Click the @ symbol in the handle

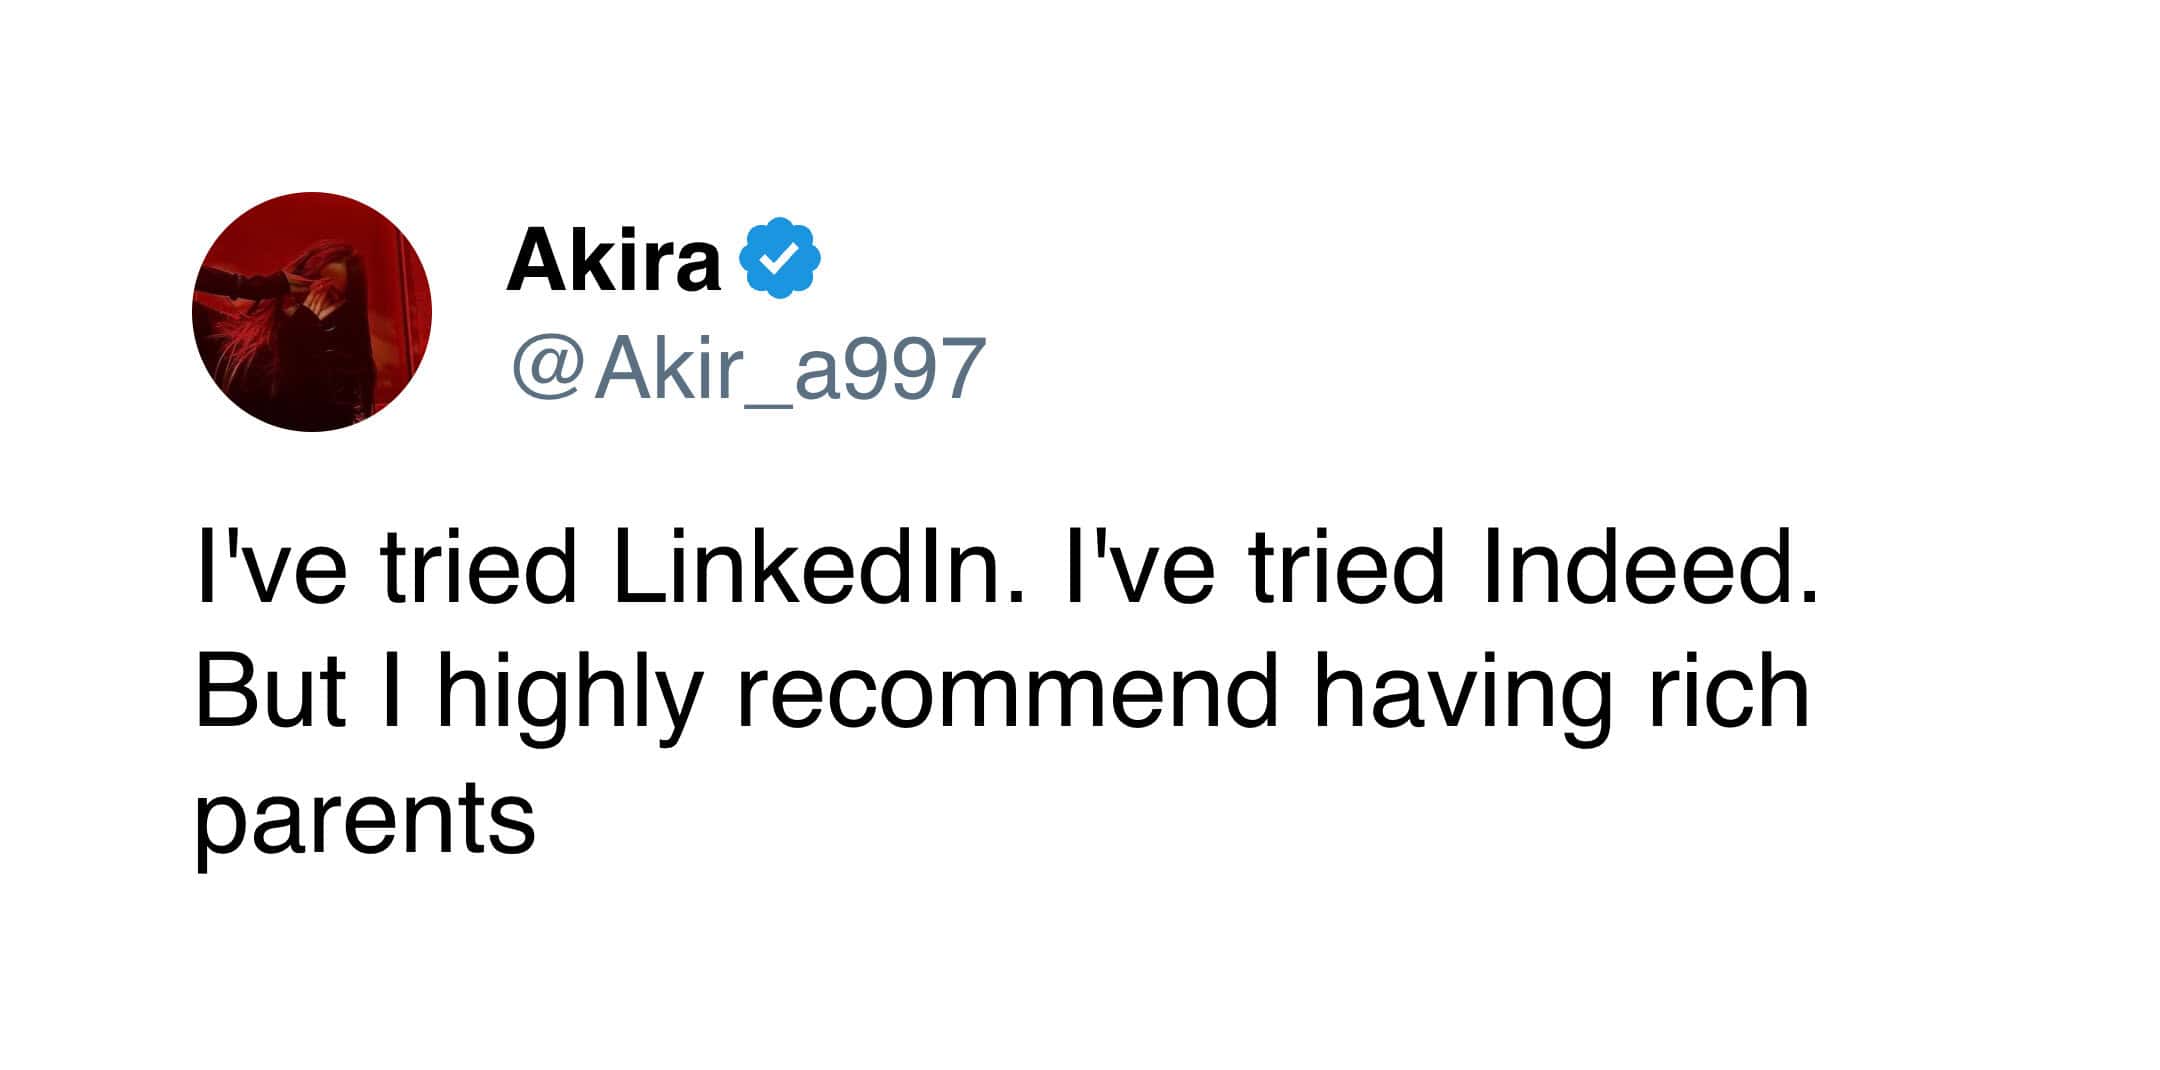(x=546, y=368)
